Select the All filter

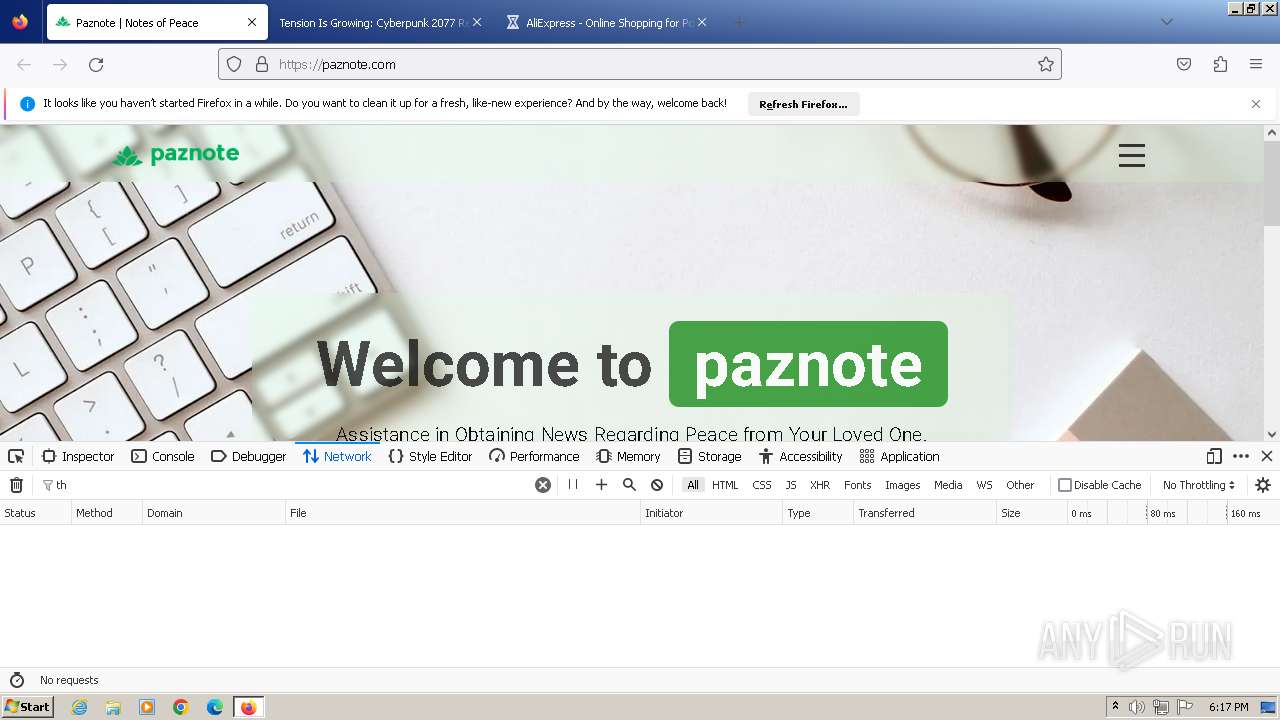point(693,485)
